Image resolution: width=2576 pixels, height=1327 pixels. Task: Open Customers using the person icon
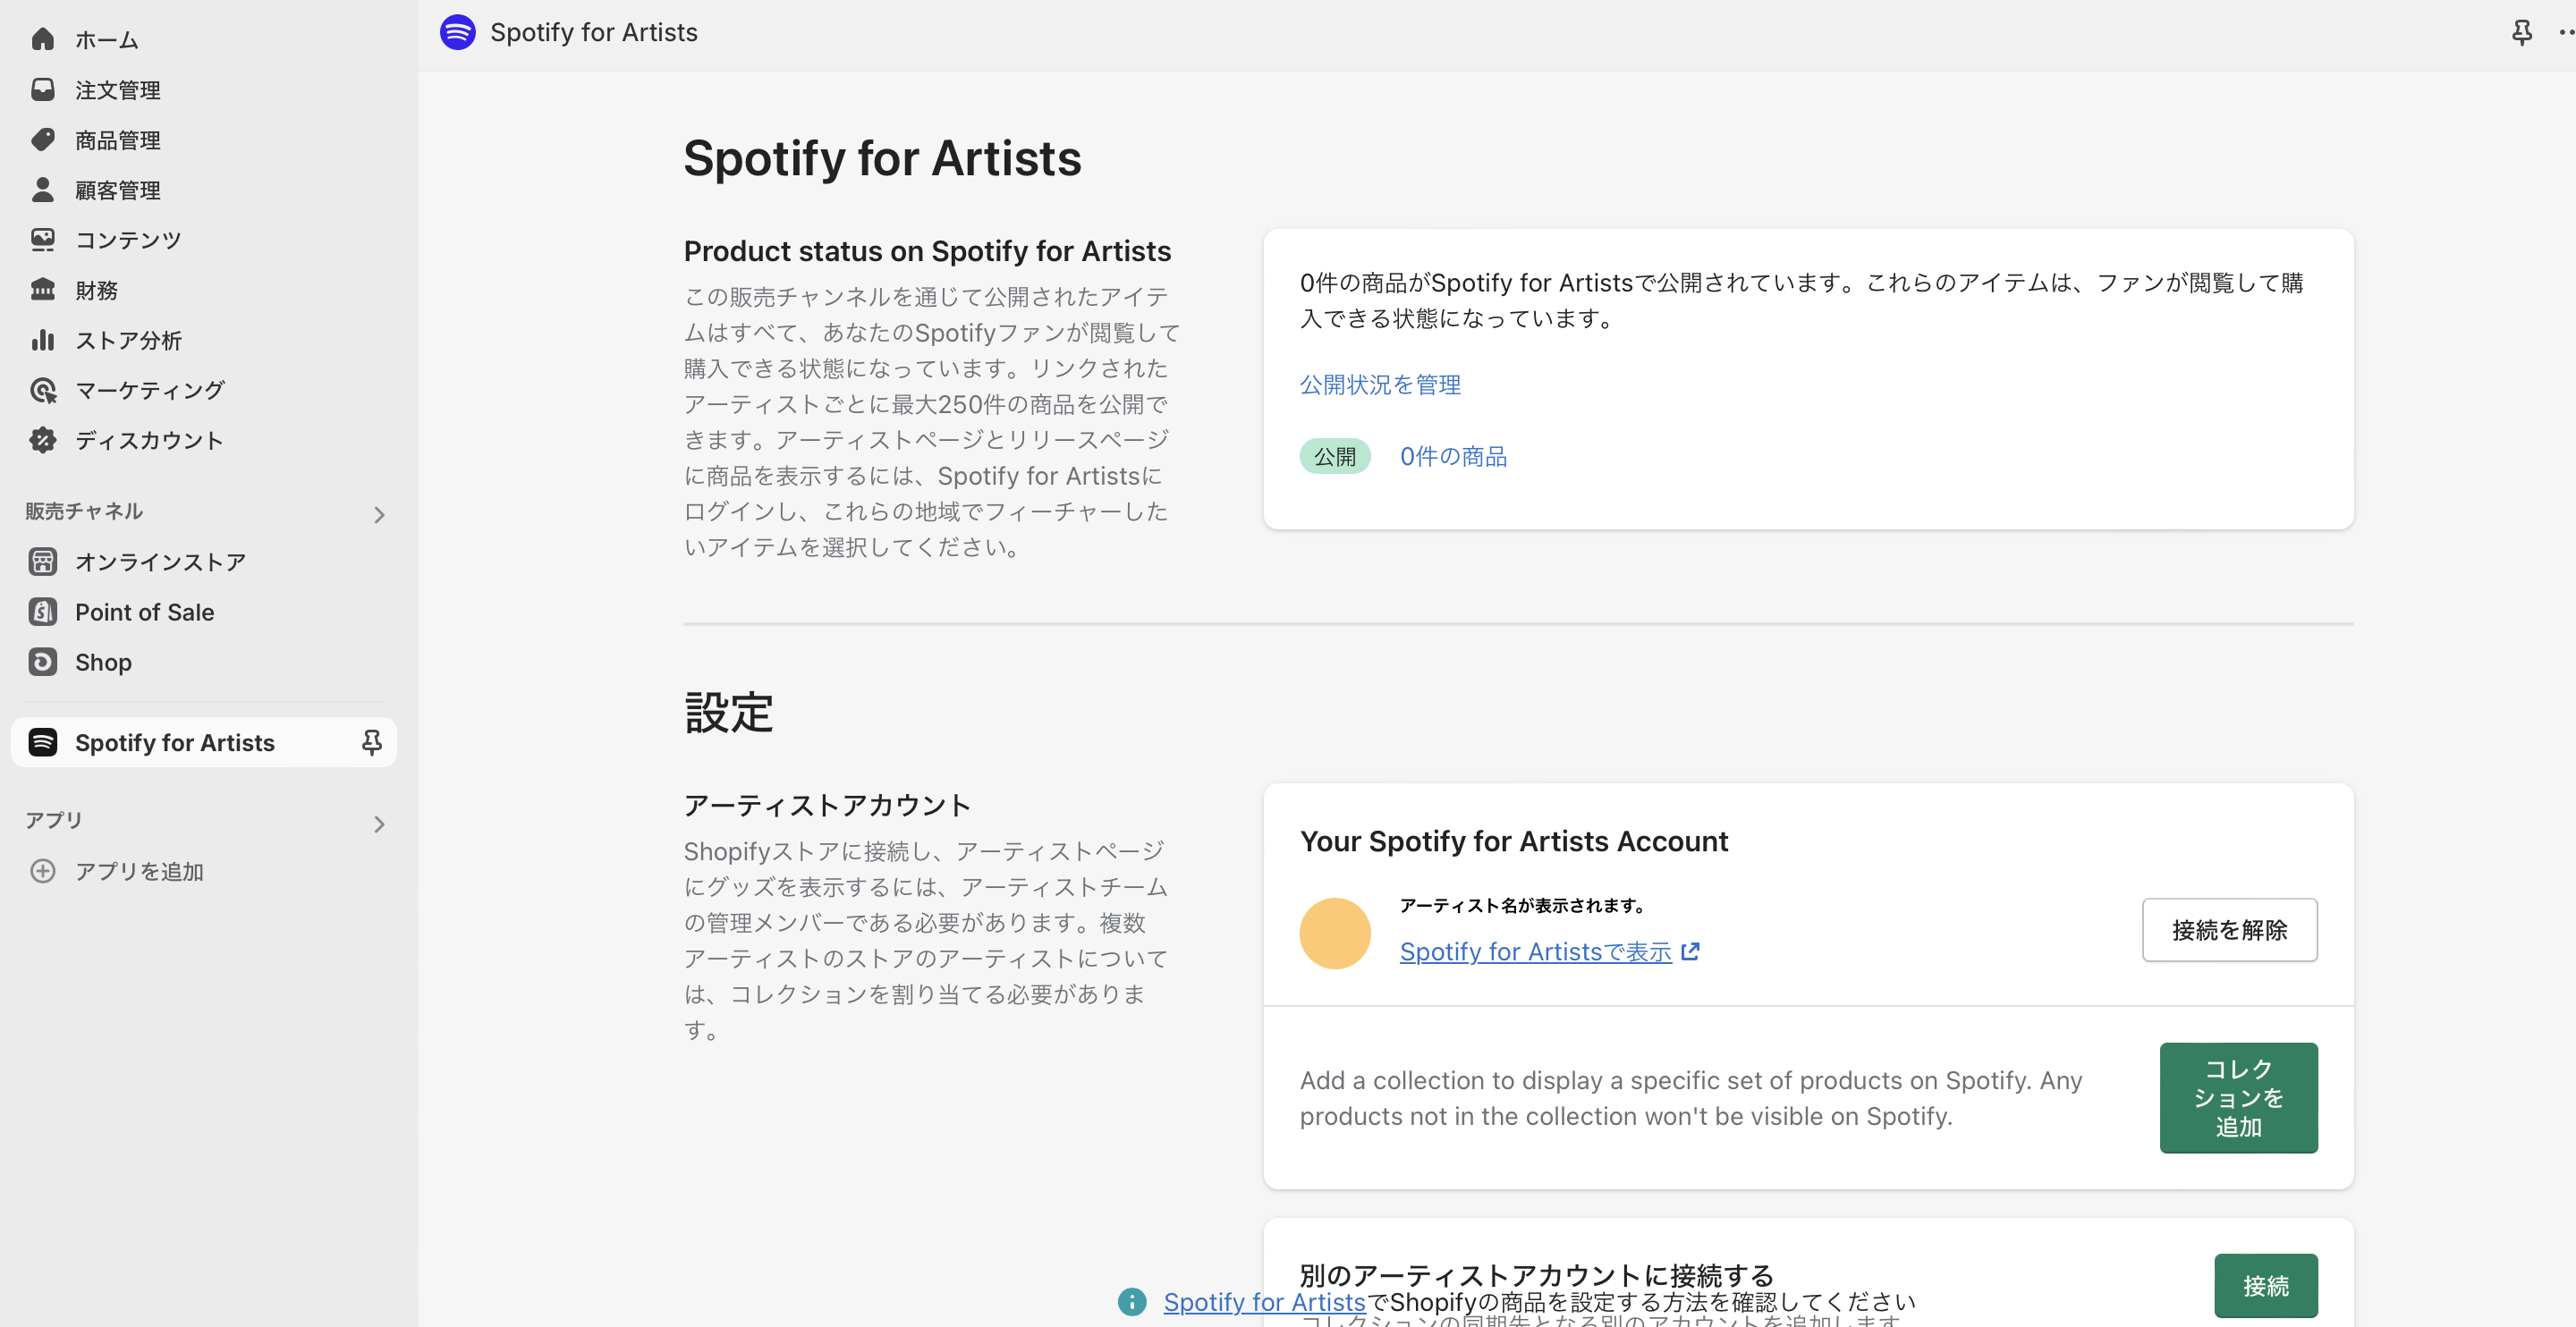pos(42,189)
